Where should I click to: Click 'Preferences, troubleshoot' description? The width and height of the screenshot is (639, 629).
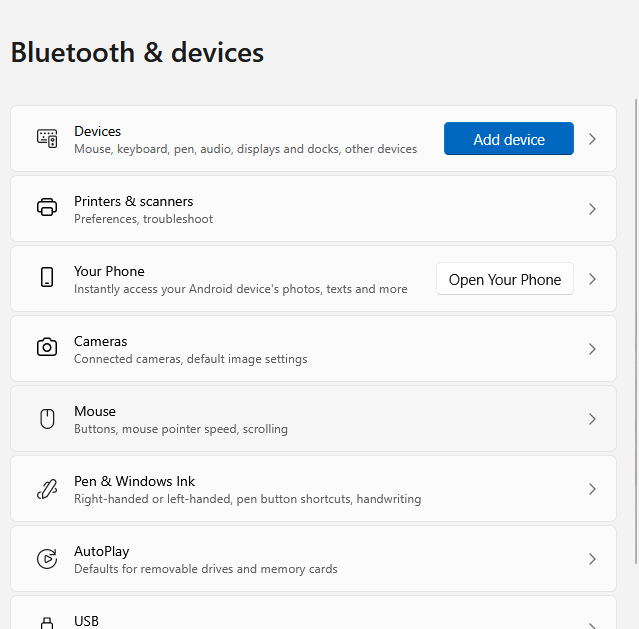click(x=143, y=219)
